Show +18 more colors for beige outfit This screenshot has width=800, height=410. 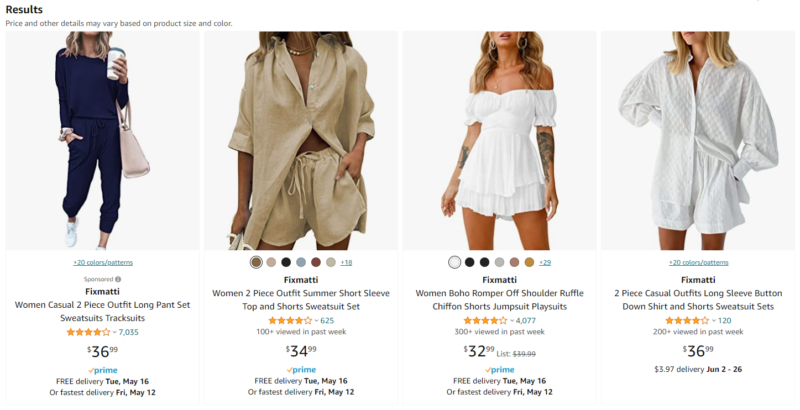point(346,262)
